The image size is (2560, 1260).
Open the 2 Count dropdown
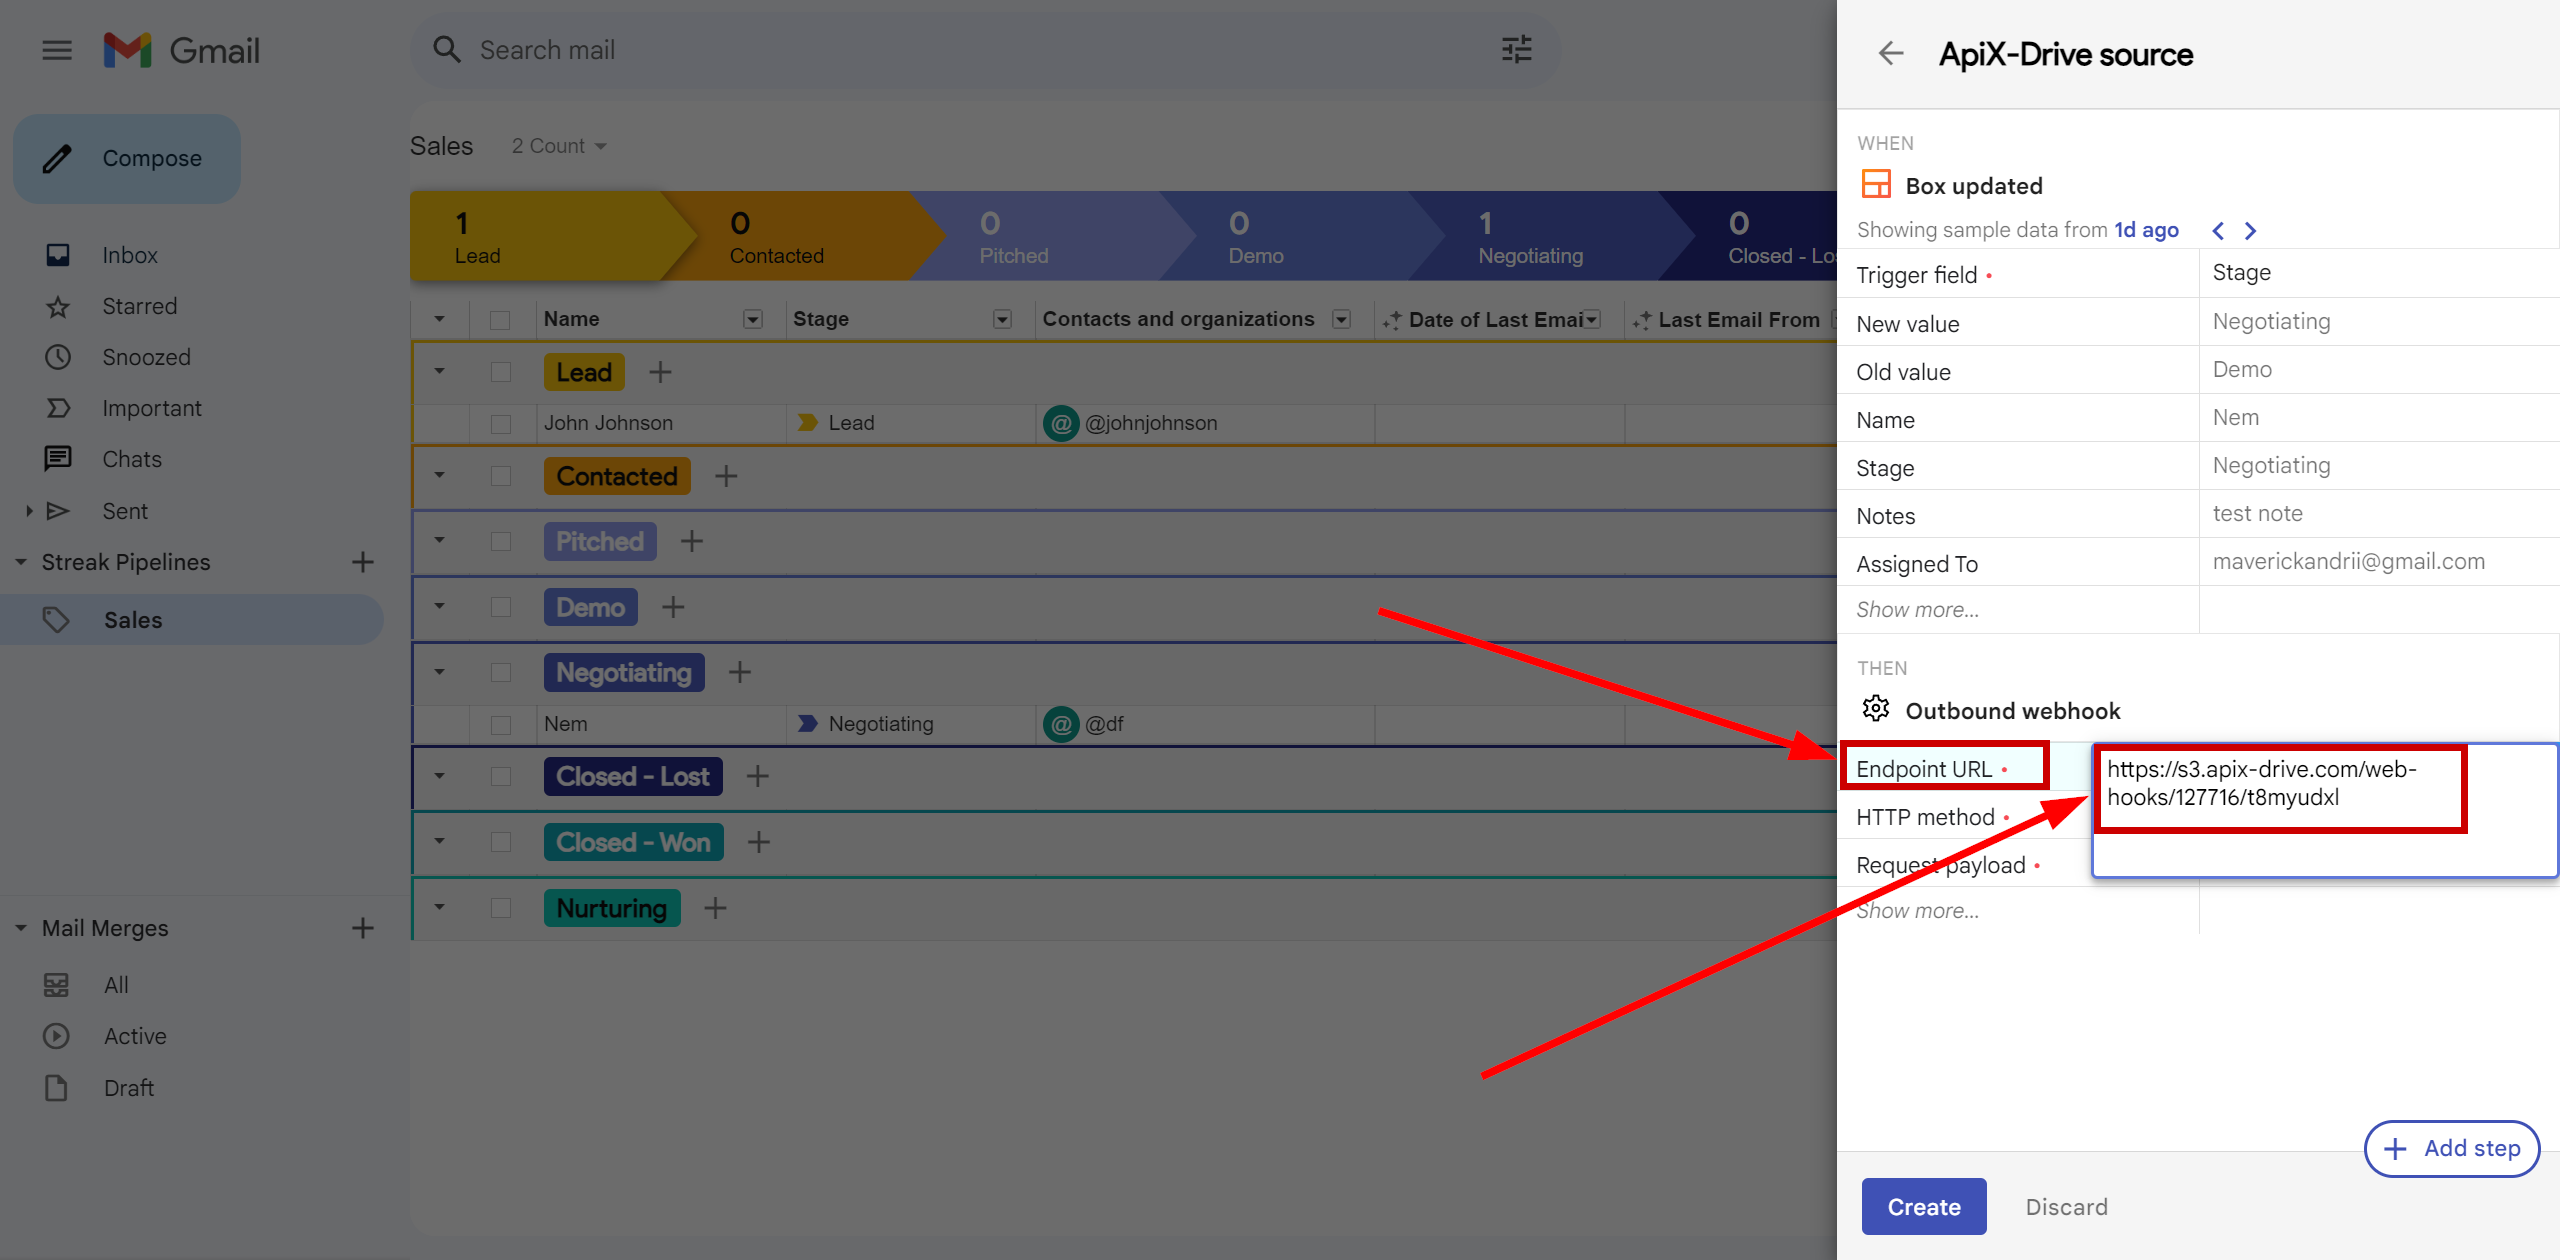[x=559, y=146]
